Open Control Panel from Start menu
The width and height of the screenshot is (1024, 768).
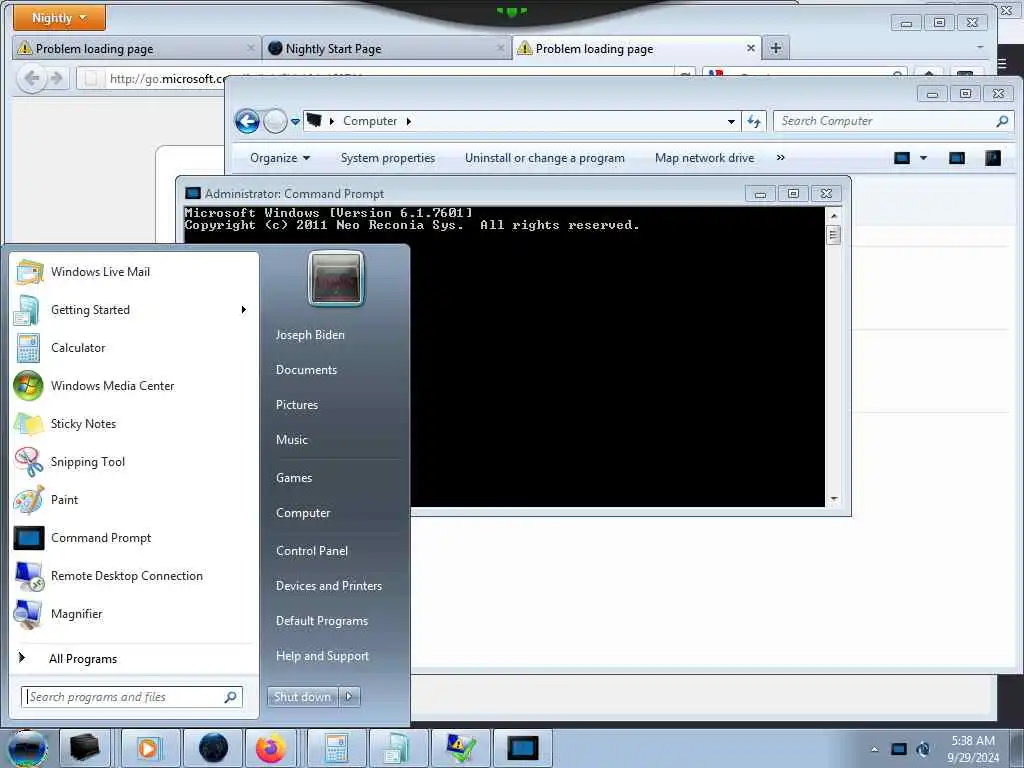tap(312, 551)
